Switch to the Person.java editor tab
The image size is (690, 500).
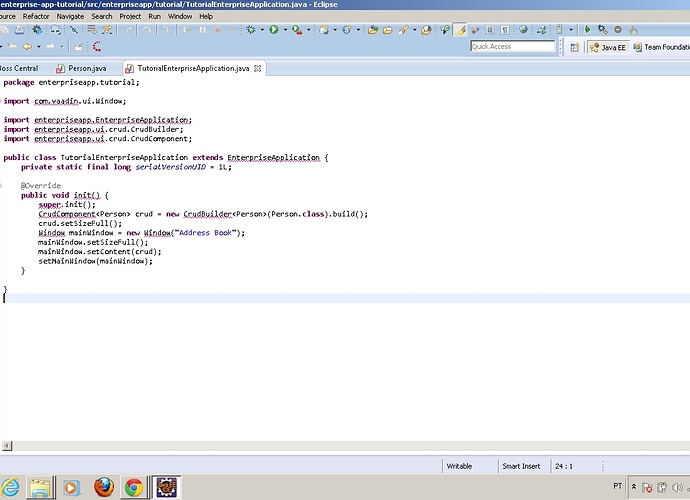coord(86,68)
